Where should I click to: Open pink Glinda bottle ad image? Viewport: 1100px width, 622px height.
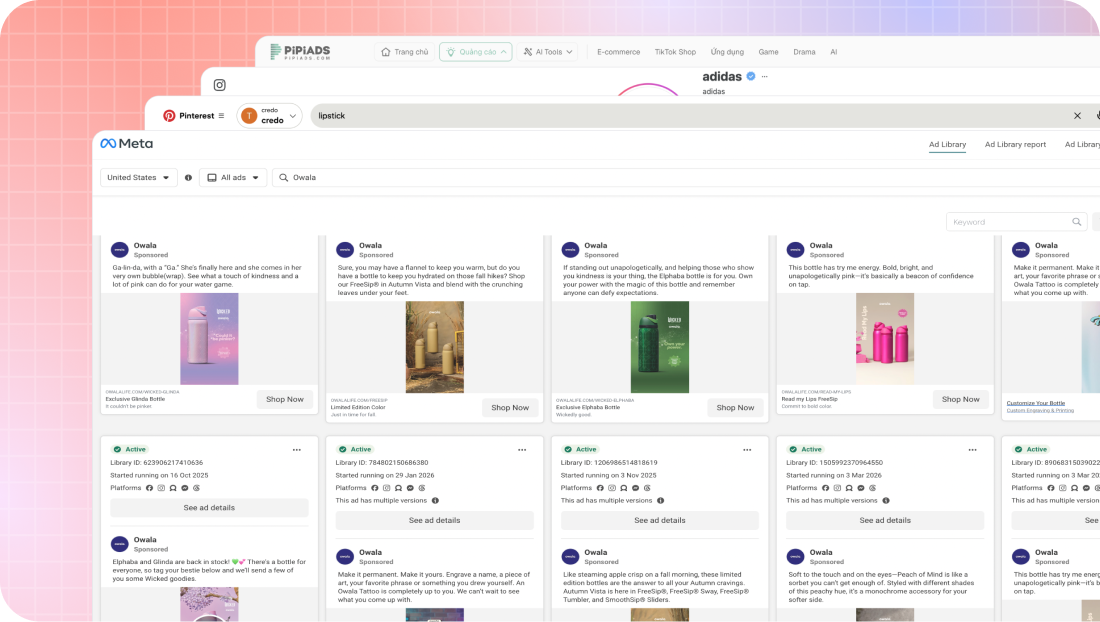[x=209, y=339]
